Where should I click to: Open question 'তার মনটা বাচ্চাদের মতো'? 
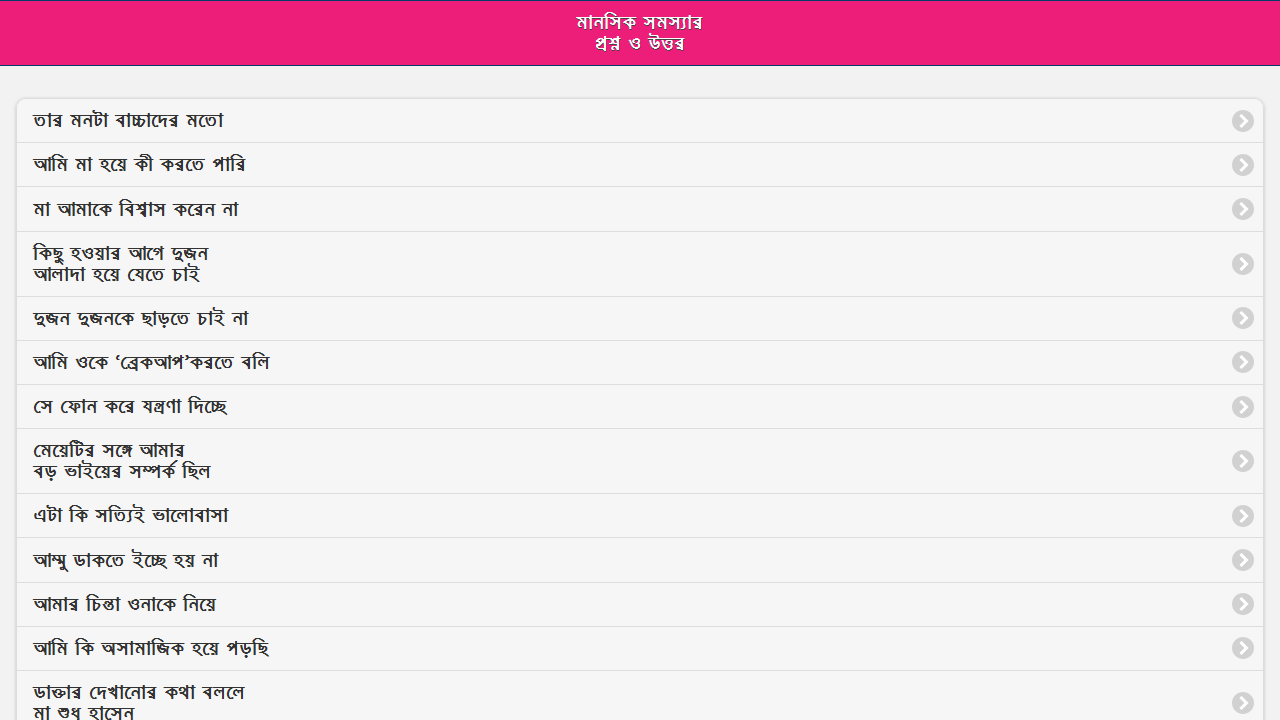128,121
